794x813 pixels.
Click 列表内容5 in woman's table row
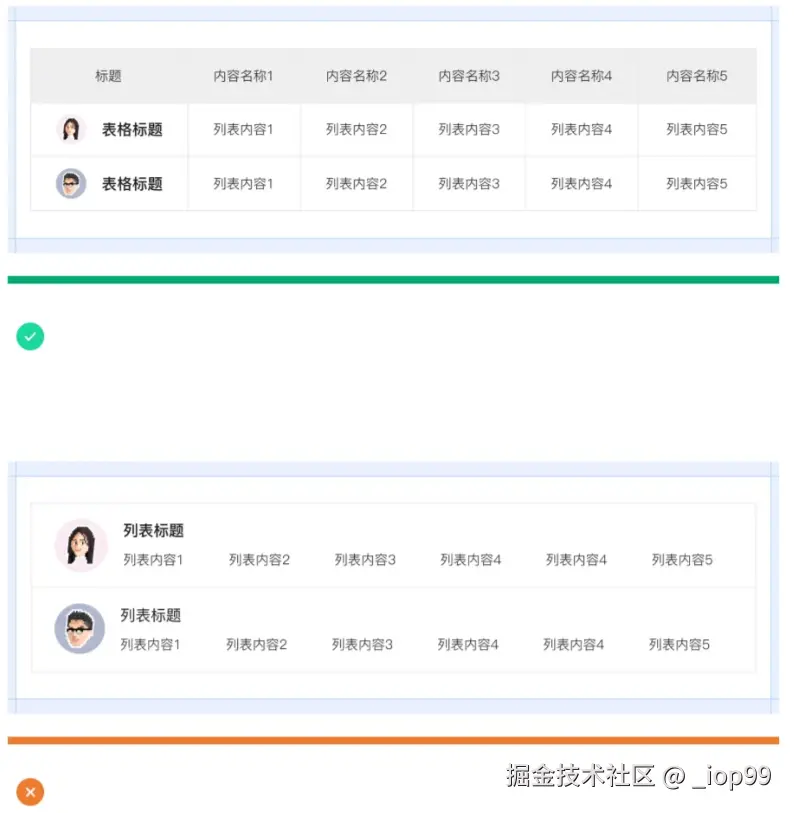click(697, 129)
